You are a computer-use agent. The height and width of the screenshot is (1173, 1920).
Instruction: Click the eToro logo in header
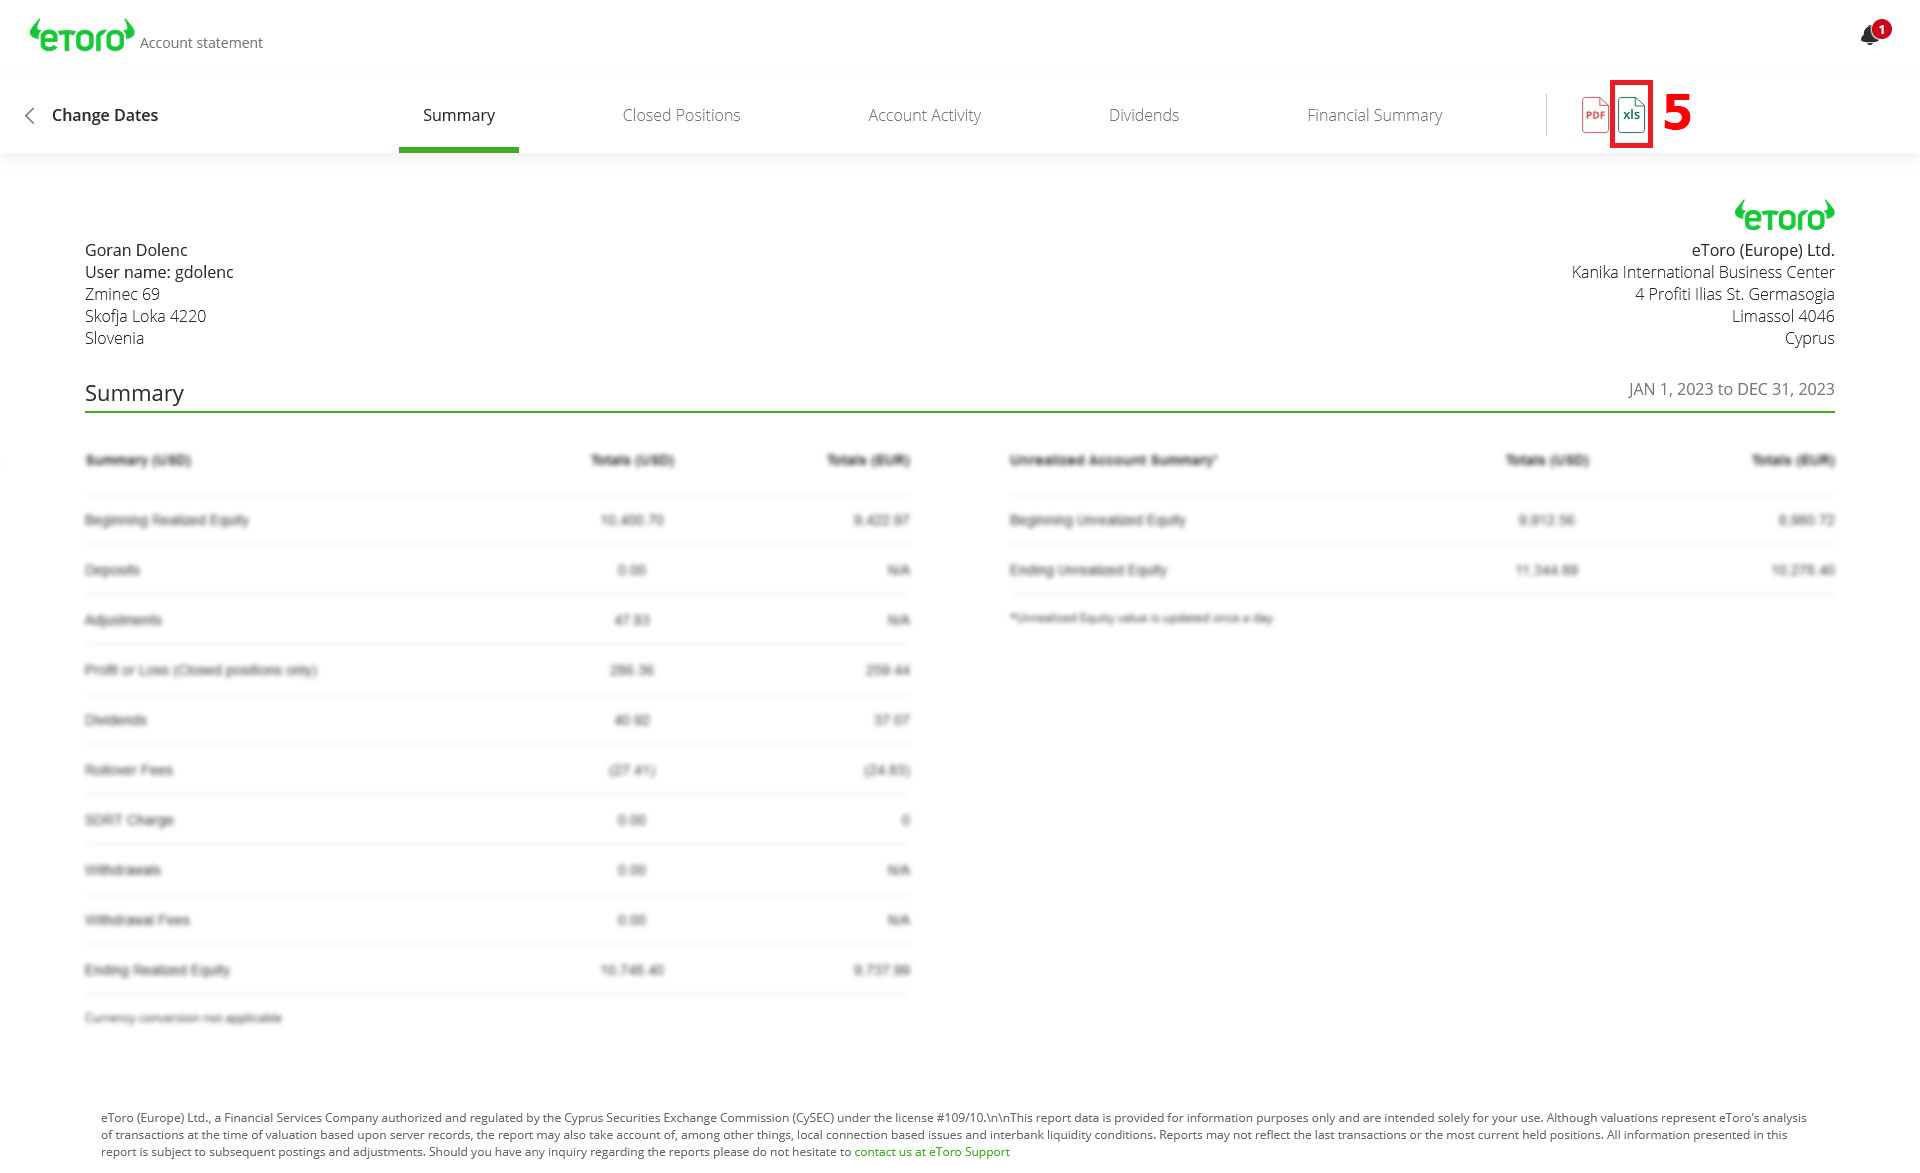[82, 35]
